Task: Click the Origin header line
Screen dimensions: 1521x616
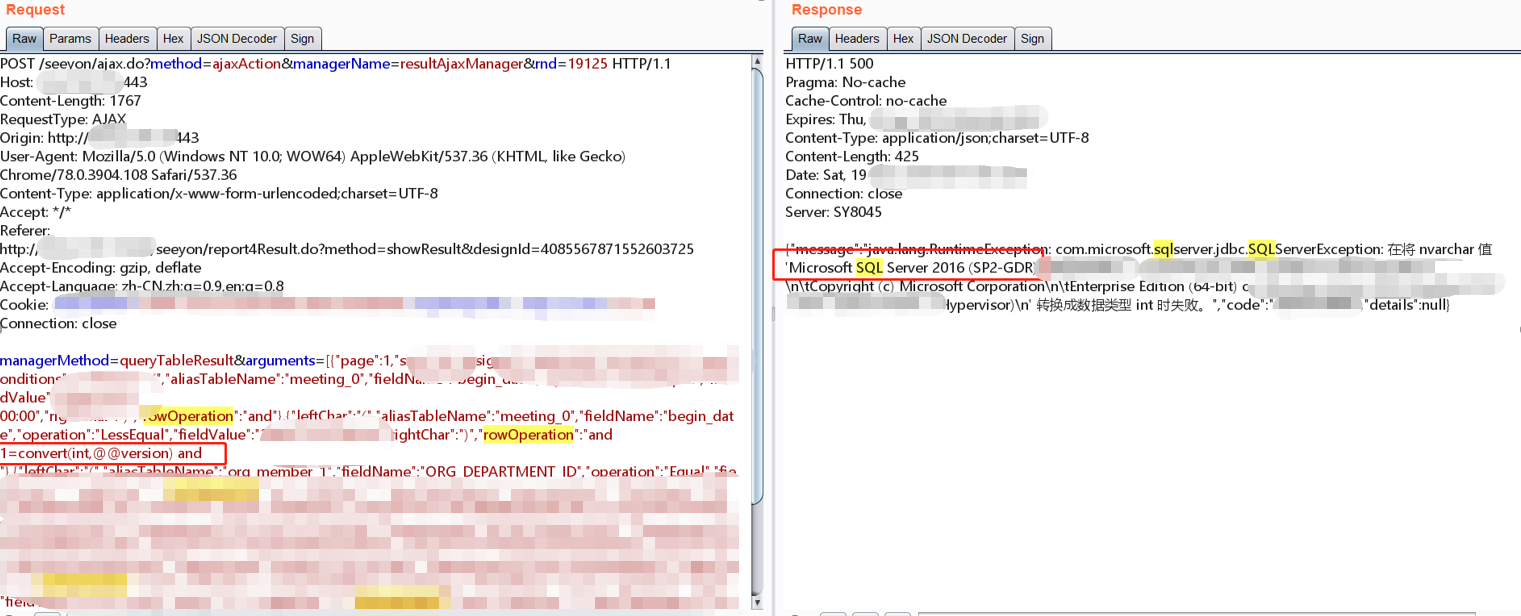Action: click(x=99, y=138)
